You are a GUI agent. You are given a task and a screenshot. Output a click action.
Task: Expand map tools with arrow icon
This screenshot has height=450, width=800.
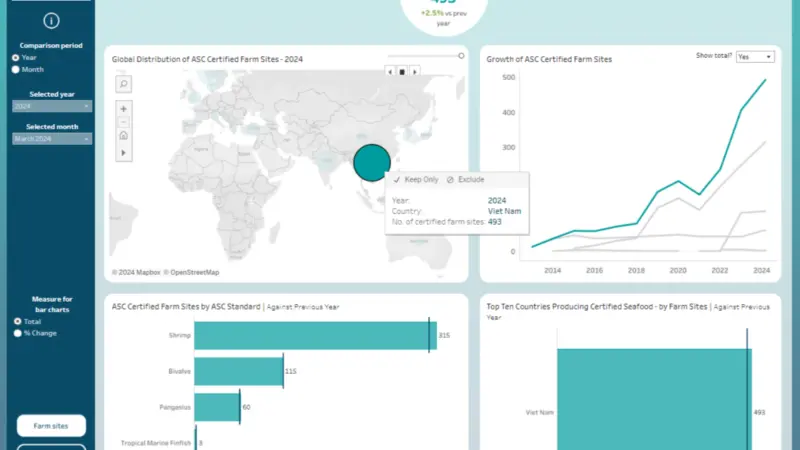[x=123, y=153]
